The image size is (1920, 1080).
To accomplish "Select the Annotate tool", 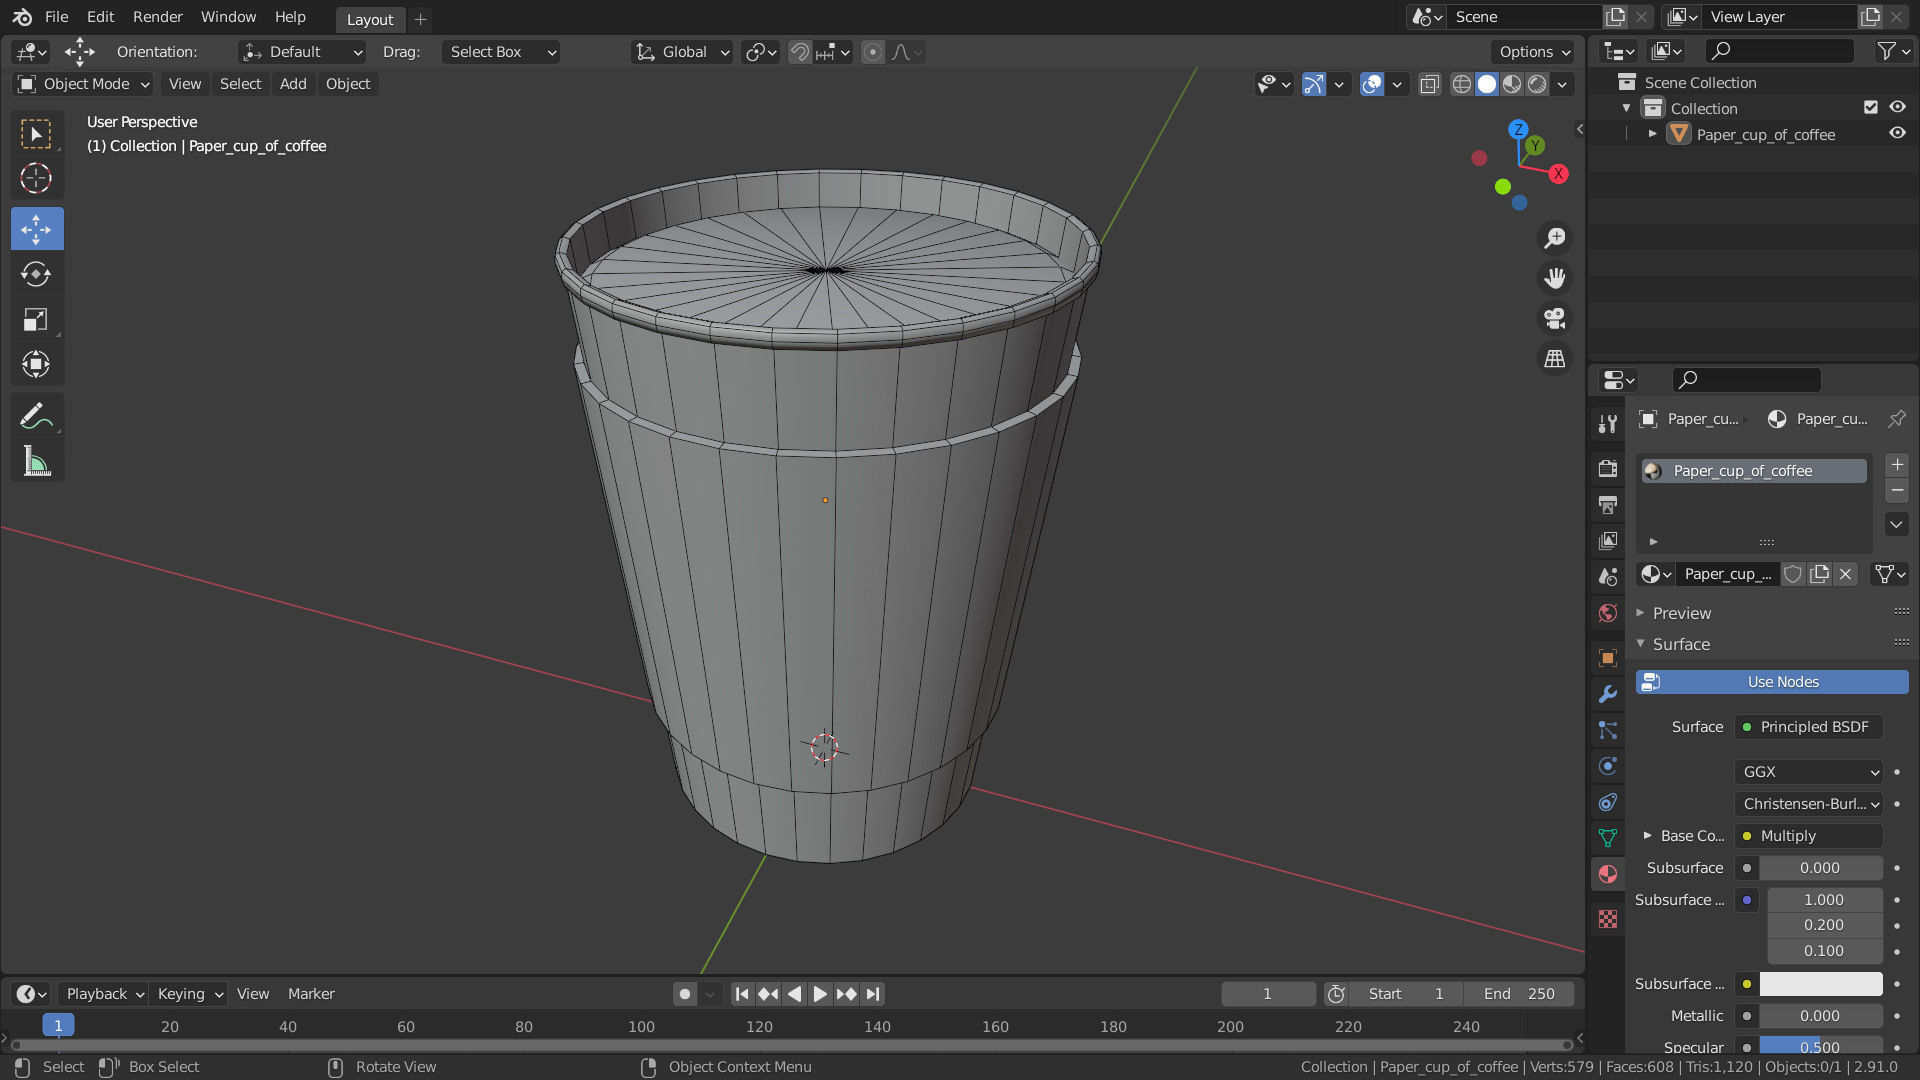I will point(37,416).
